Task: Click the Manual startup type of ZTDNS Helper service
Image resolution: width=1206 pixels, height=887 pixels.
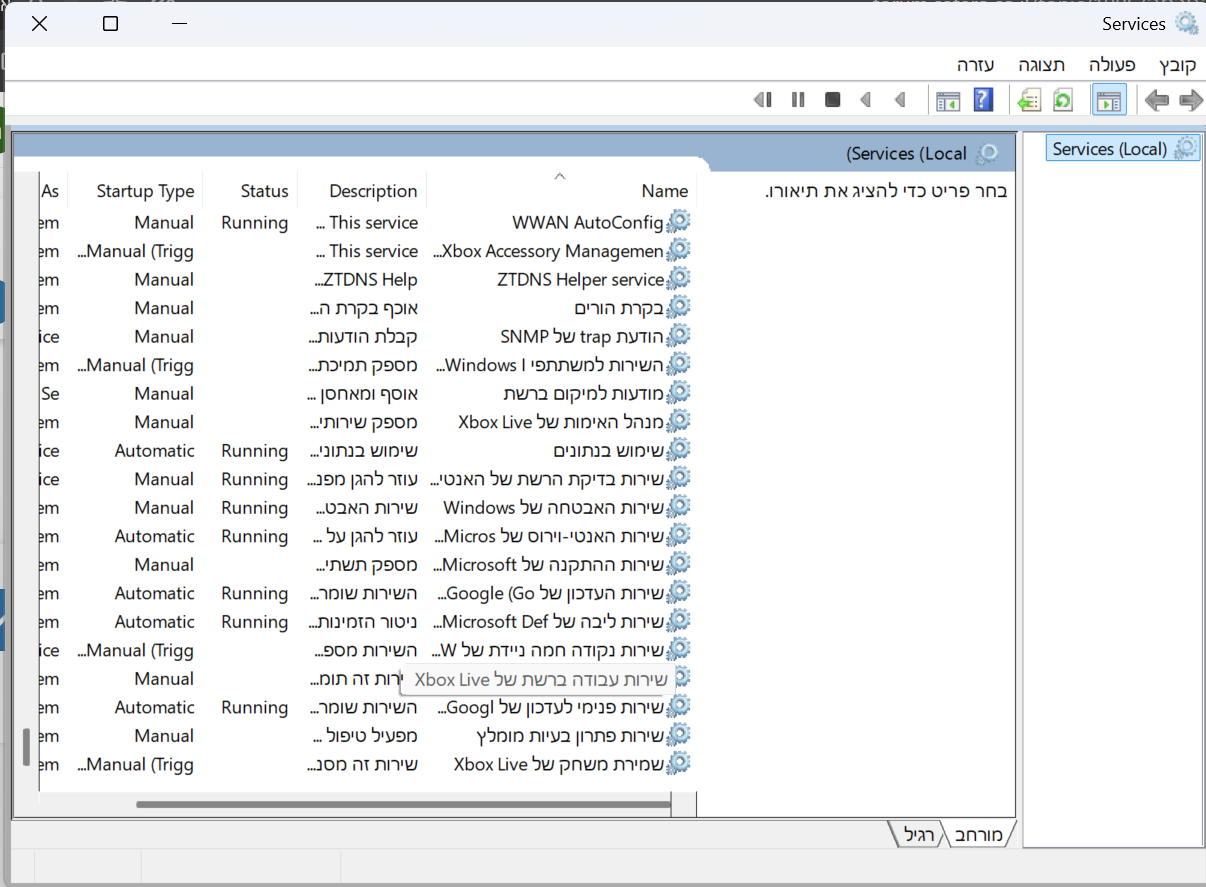Action: pyautogui.click(x=164, y=279)
